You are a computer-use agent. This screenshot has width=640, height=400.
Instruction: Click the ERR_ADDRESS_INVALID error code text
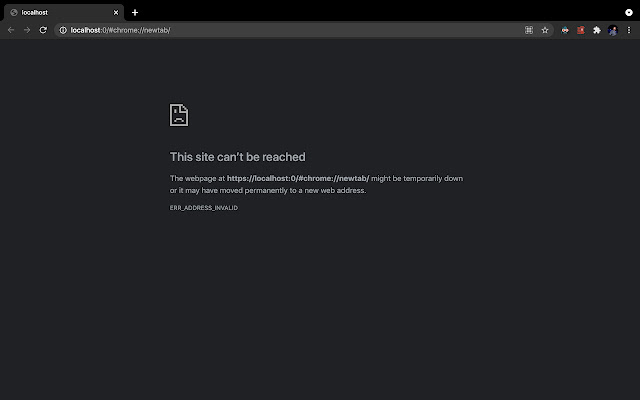coord(204,208)
